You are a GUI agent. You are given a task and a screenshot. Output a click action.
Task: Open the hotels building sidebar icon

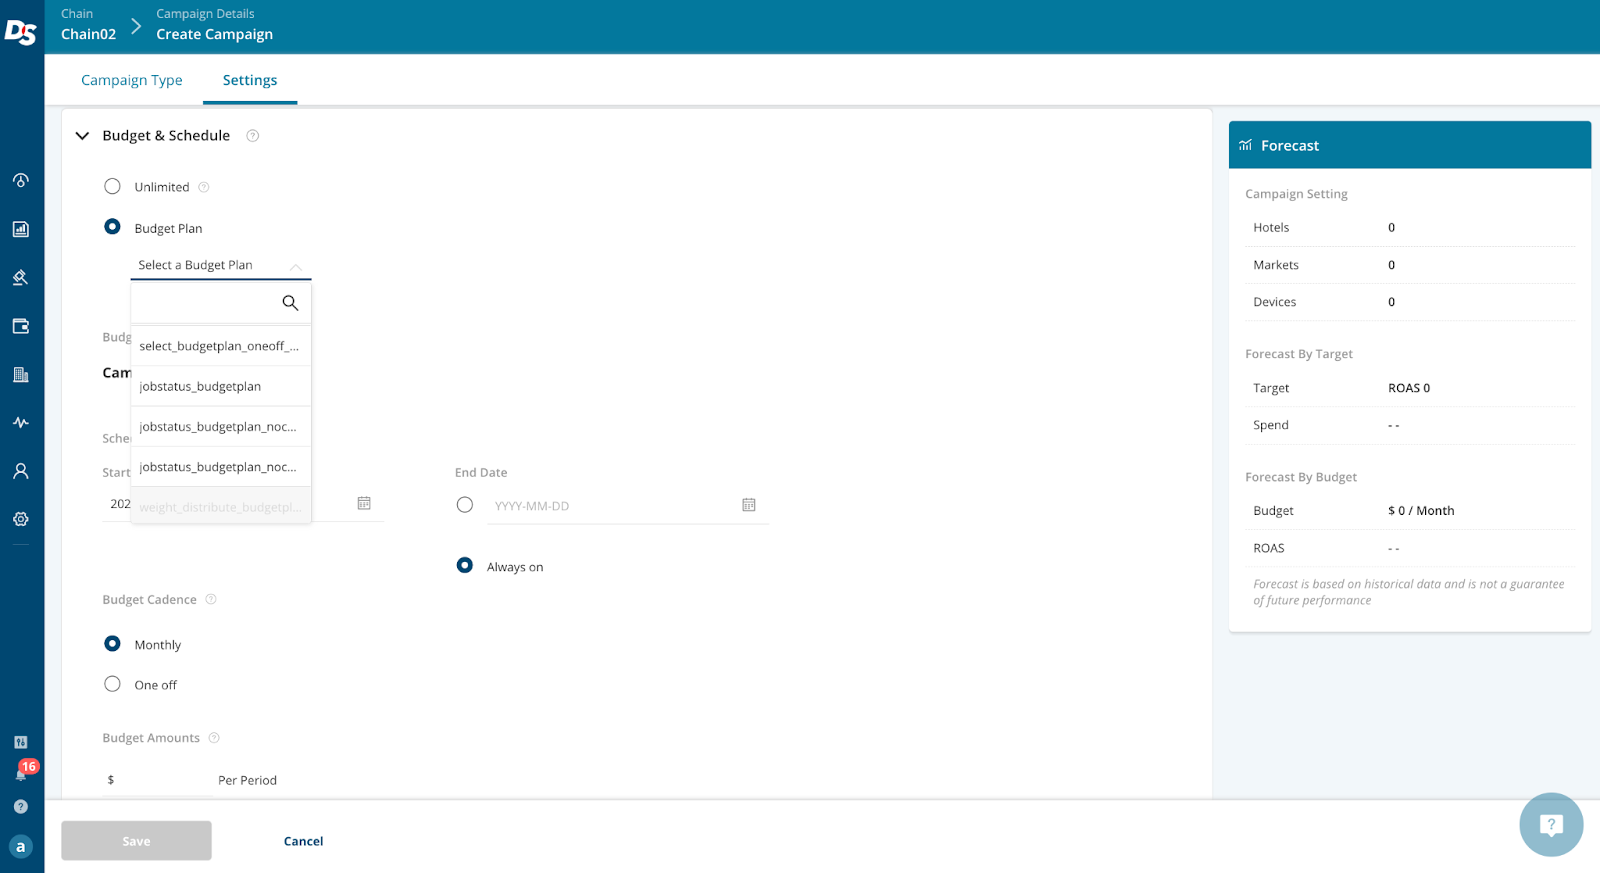click(x=20, y=374)
